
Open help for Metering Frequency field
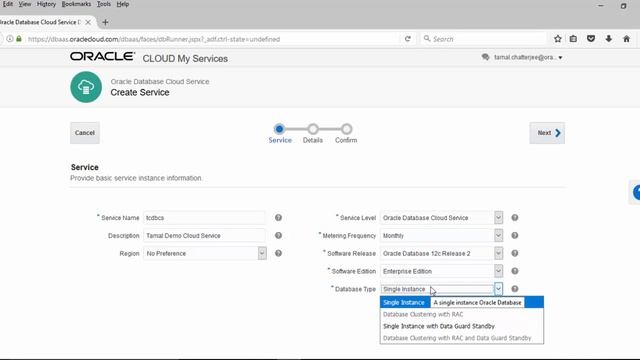coord(515,236)
